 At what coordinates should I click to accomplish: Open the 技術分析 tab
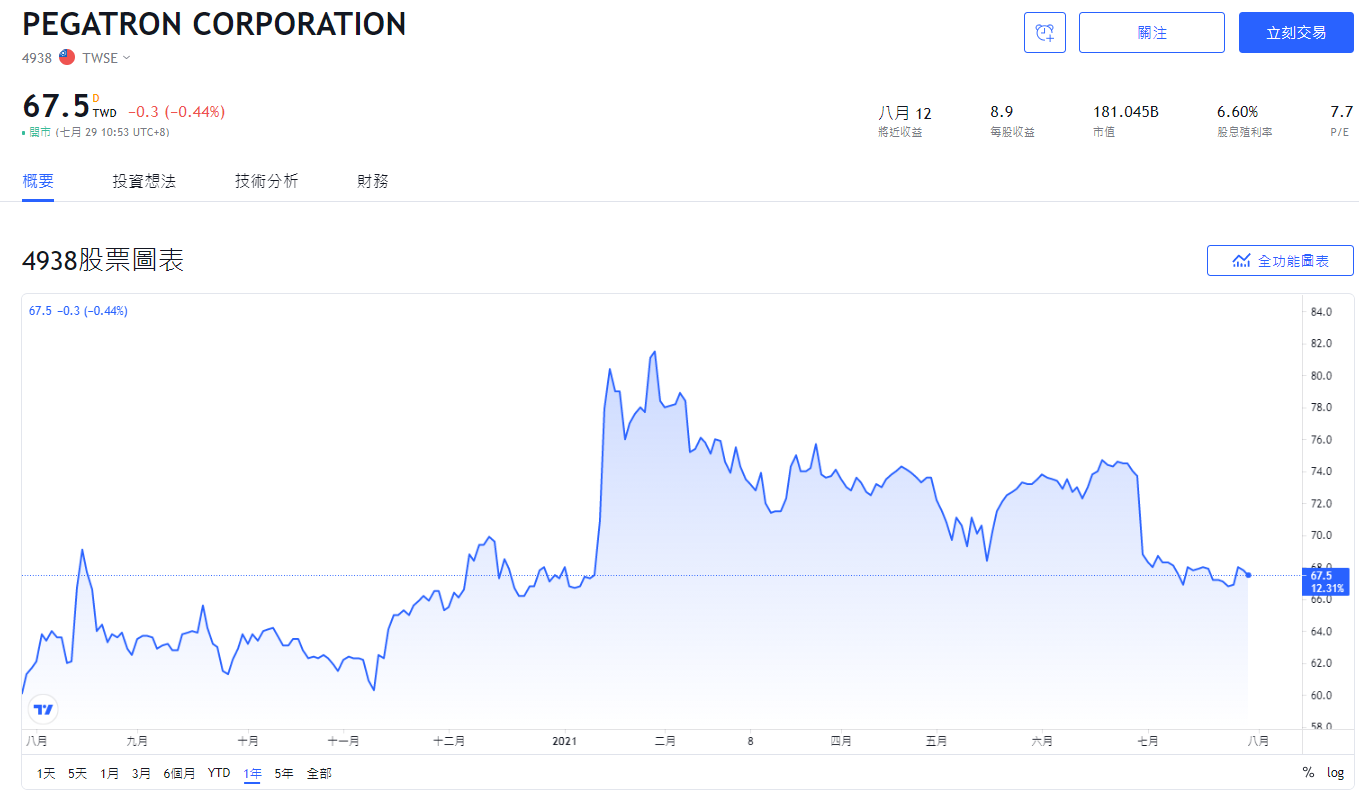click(266, 181)
